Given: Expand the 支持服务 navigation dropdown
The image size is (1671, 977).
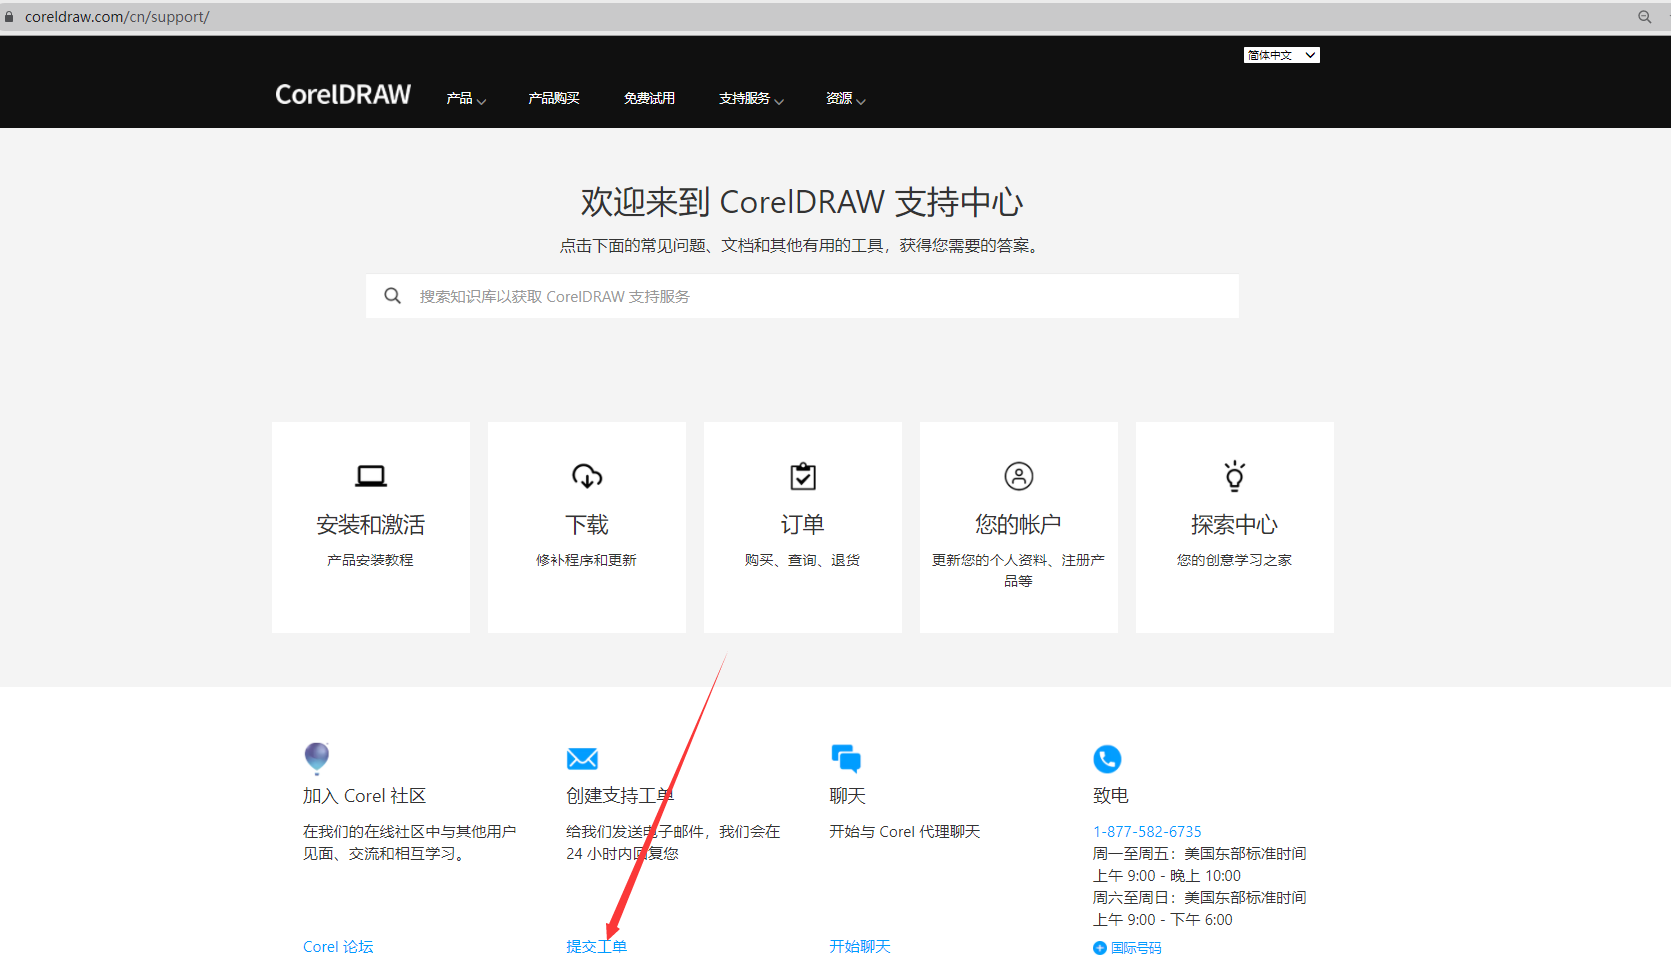Looking at the screenshot, I should (751, 99).
